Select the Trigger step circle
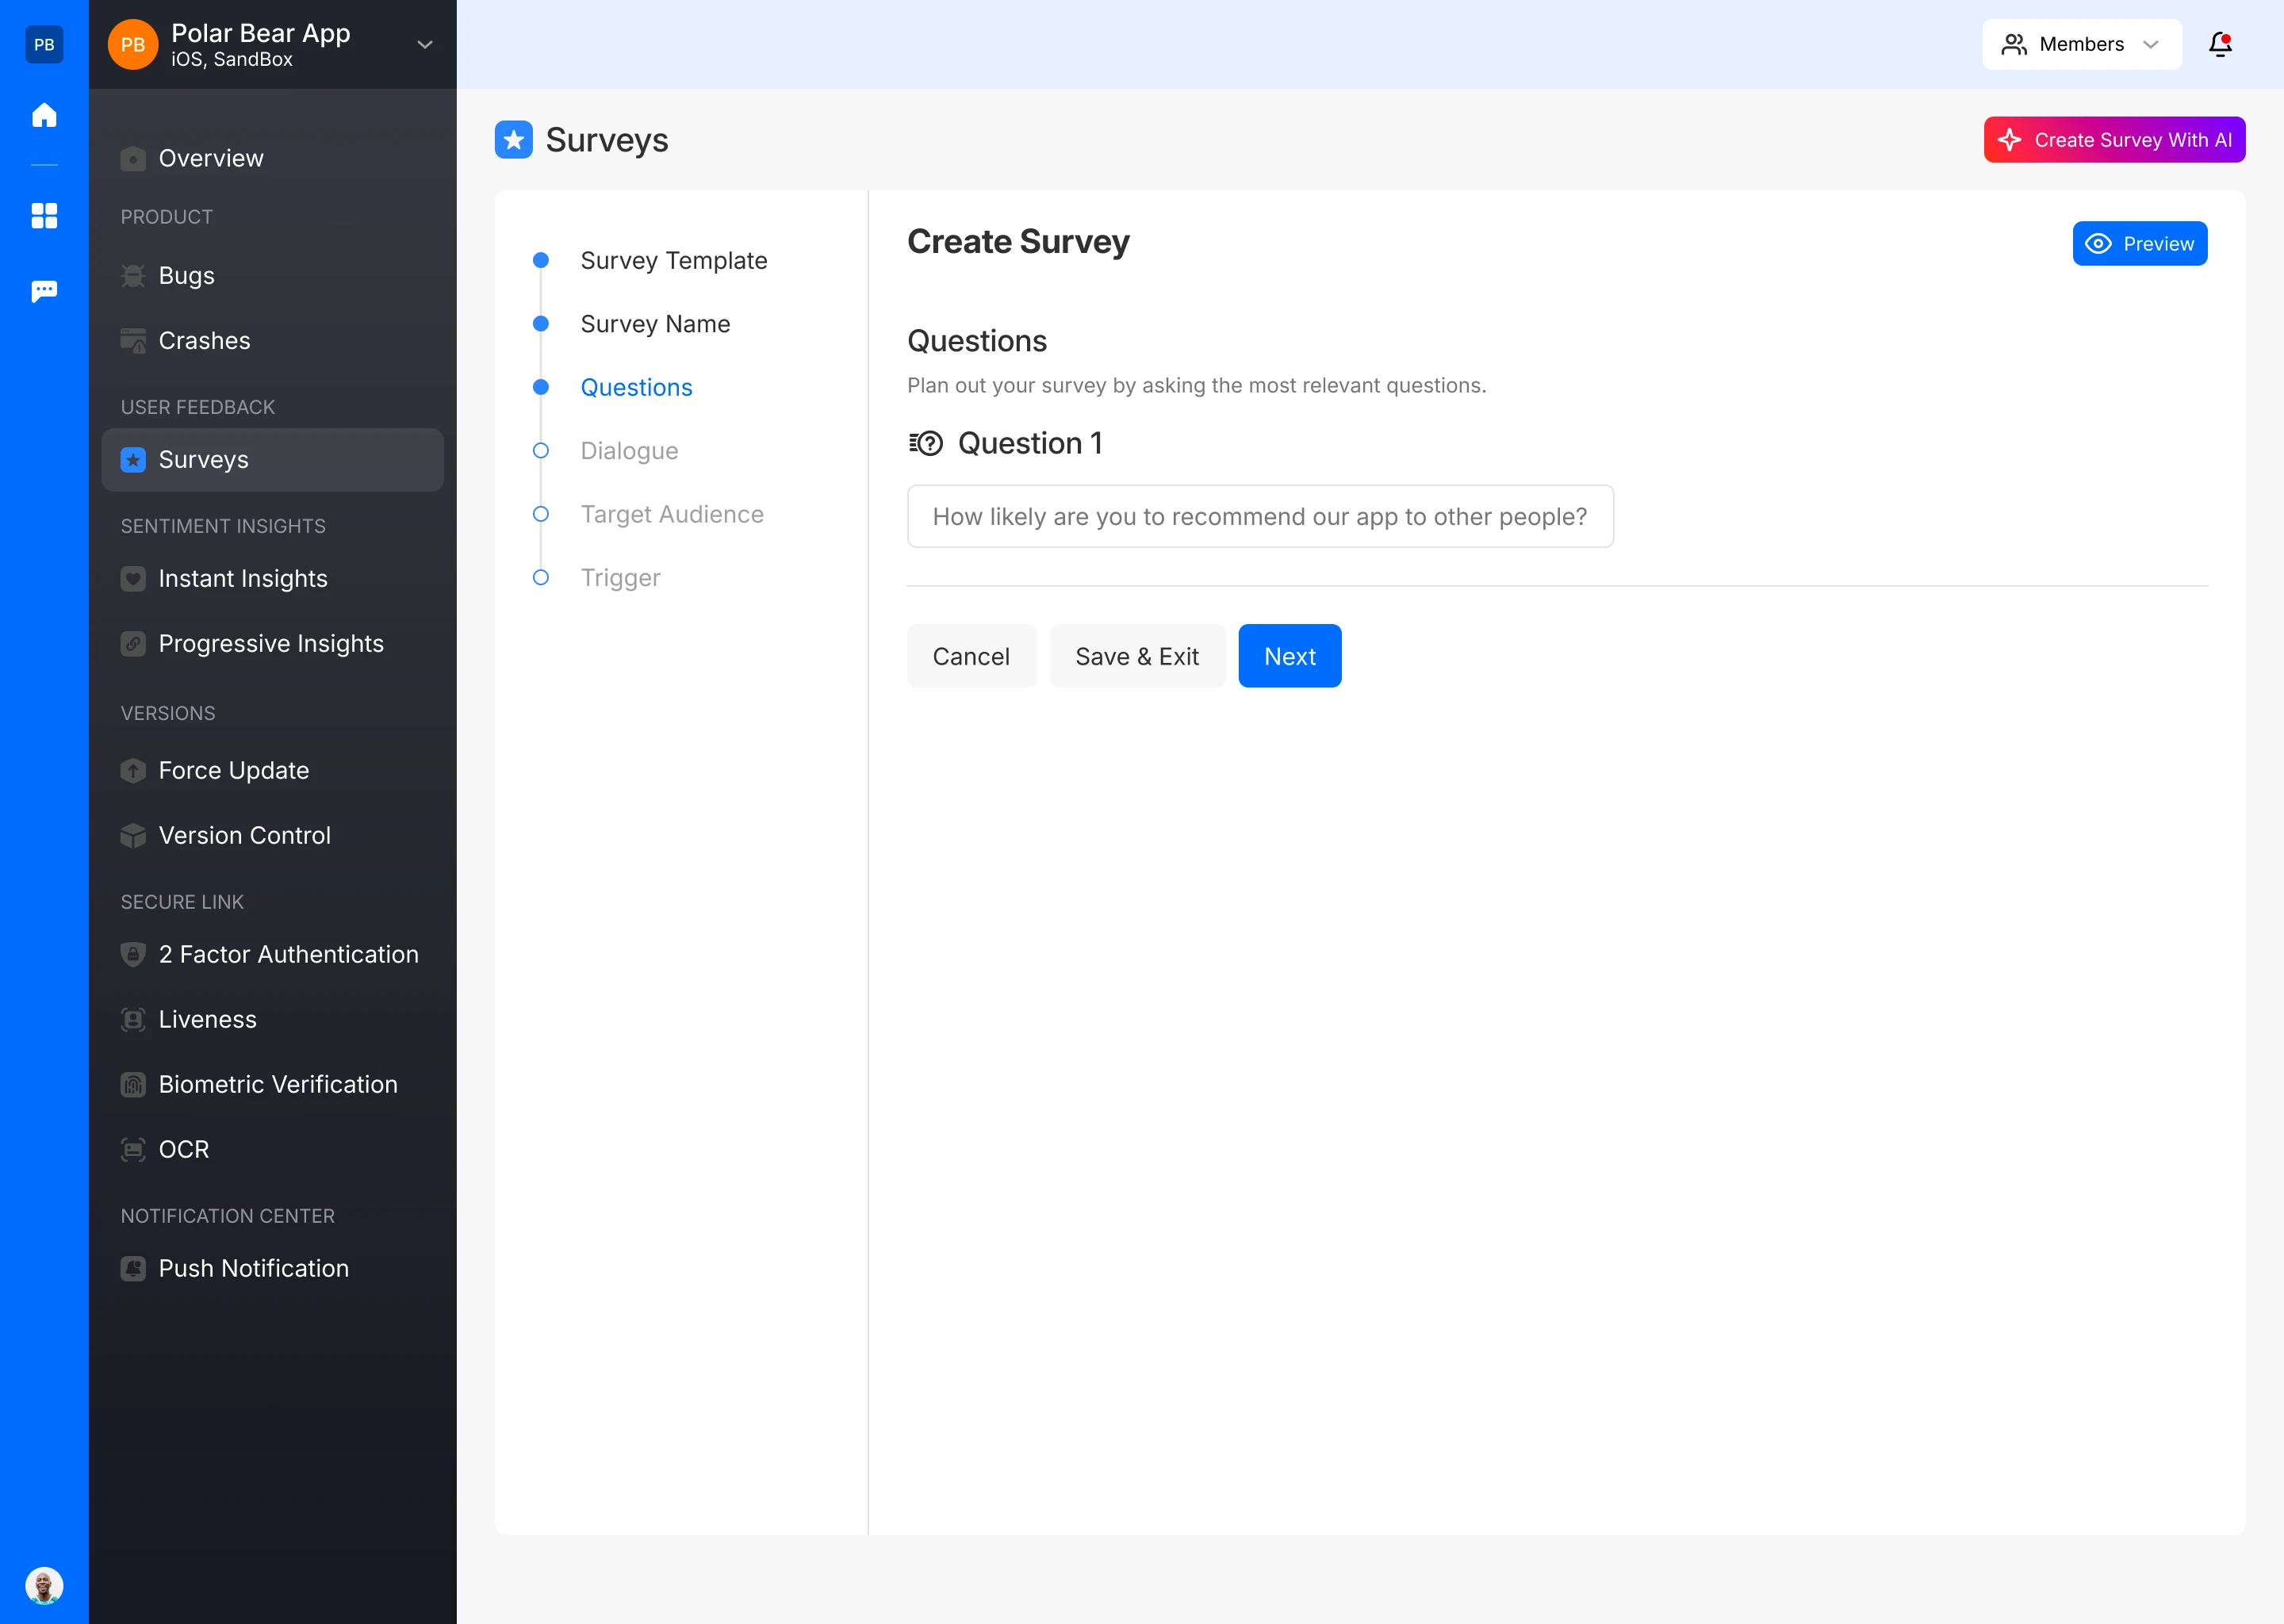2284x1624 pixels. point(541,578)
